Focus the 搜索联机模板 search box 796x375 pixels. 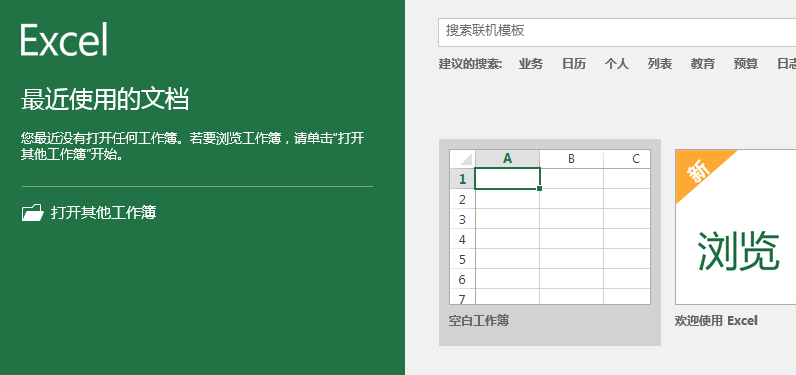coord(617,31)
